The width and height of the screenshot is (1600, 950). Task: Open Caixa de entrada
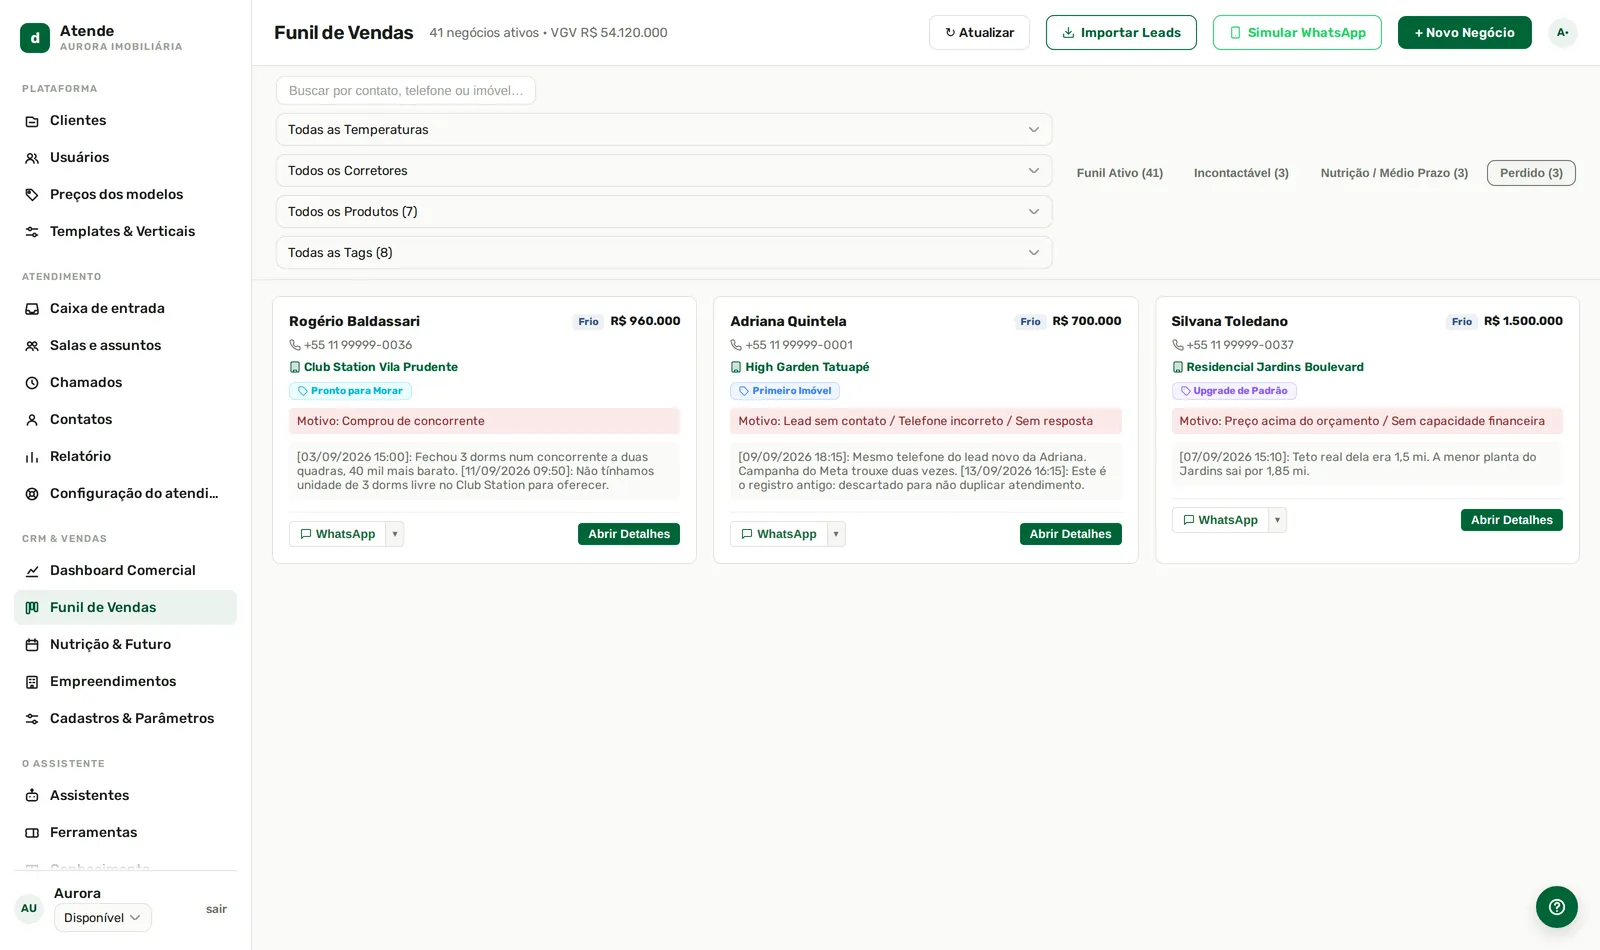tap(125, 309)
